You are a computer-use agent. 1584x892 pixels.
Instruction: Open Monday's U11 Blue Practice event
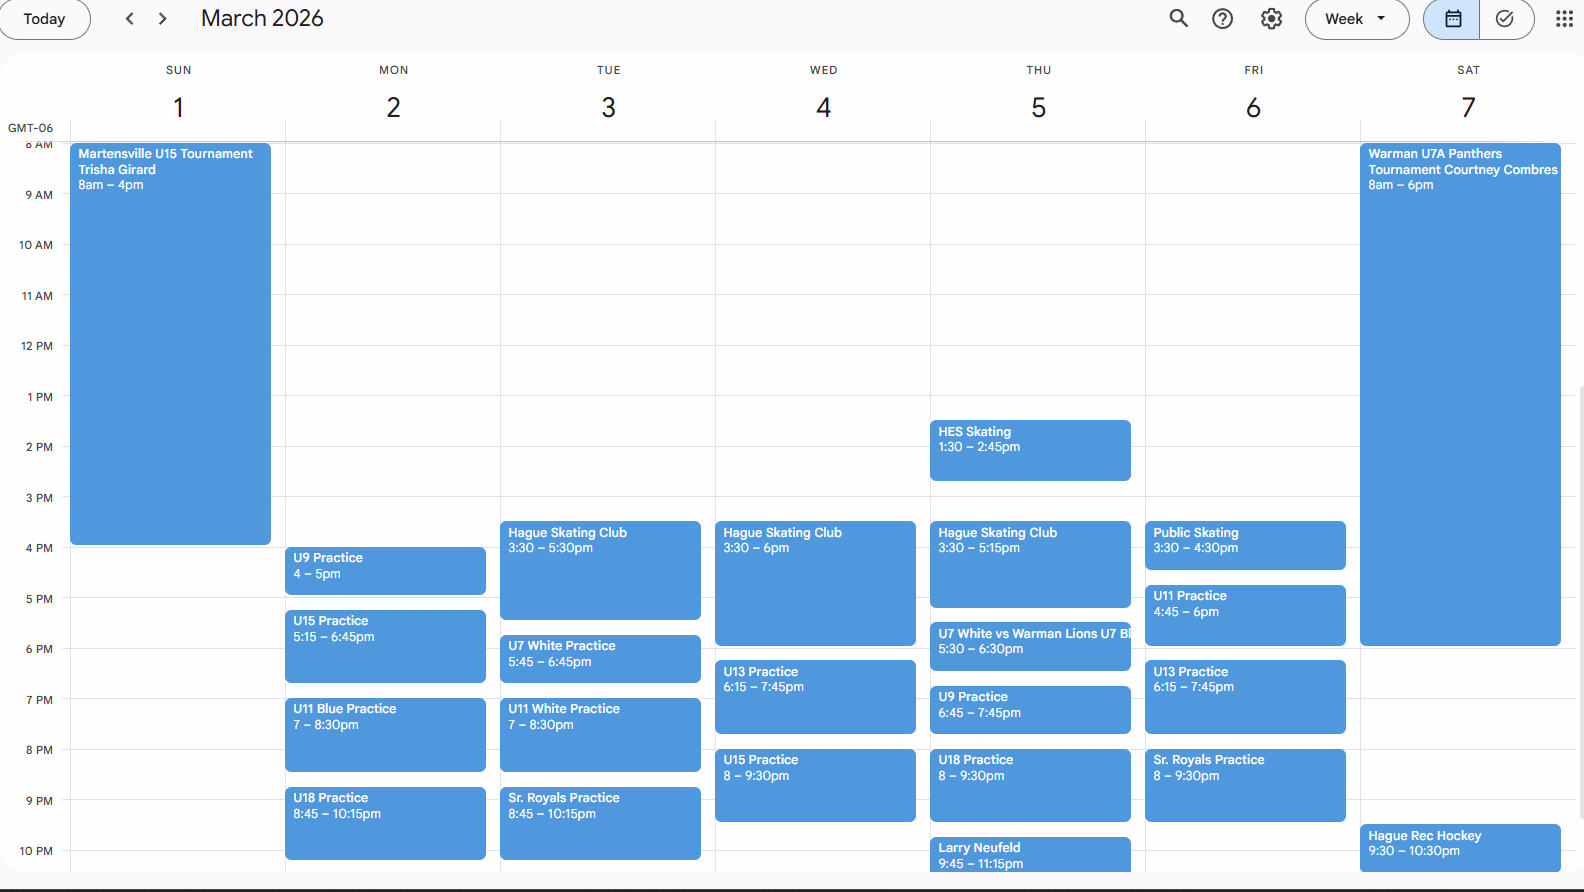pyautogui.click(x=385, y=734)
